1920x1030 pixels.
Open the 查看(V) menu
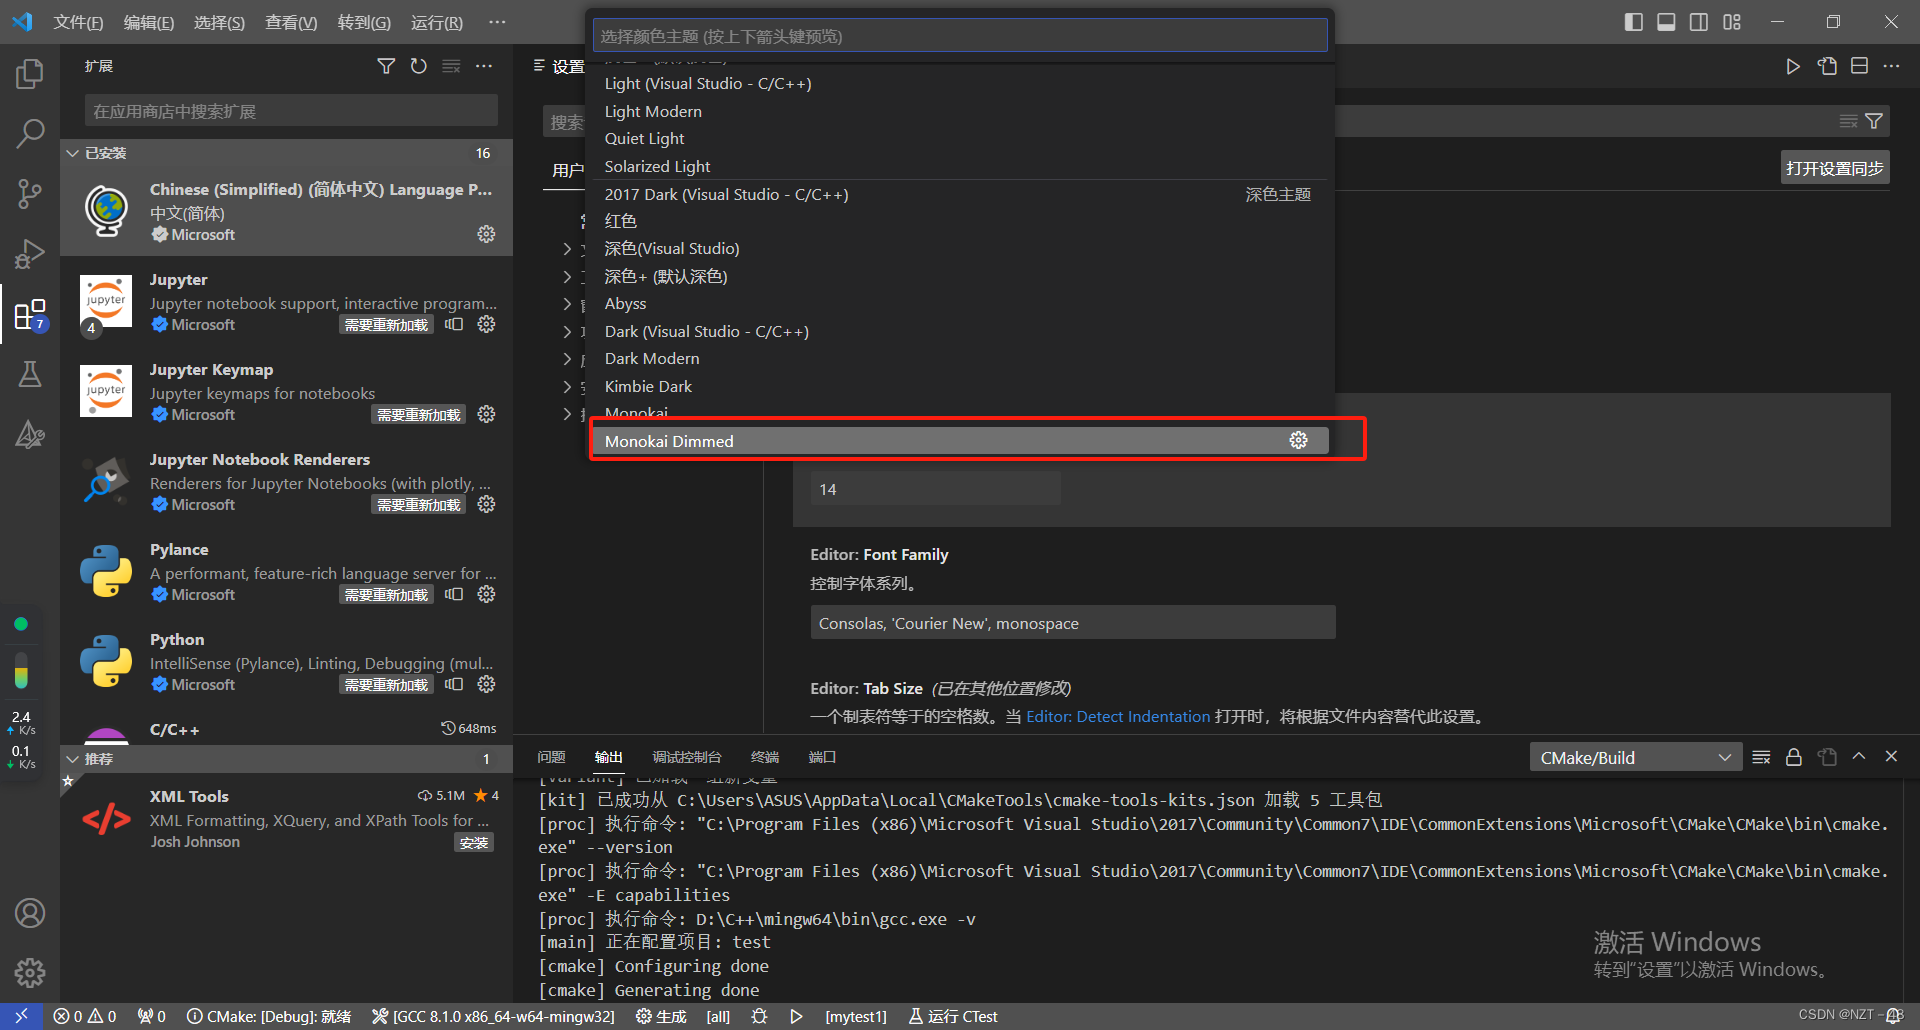click(291, 22)
